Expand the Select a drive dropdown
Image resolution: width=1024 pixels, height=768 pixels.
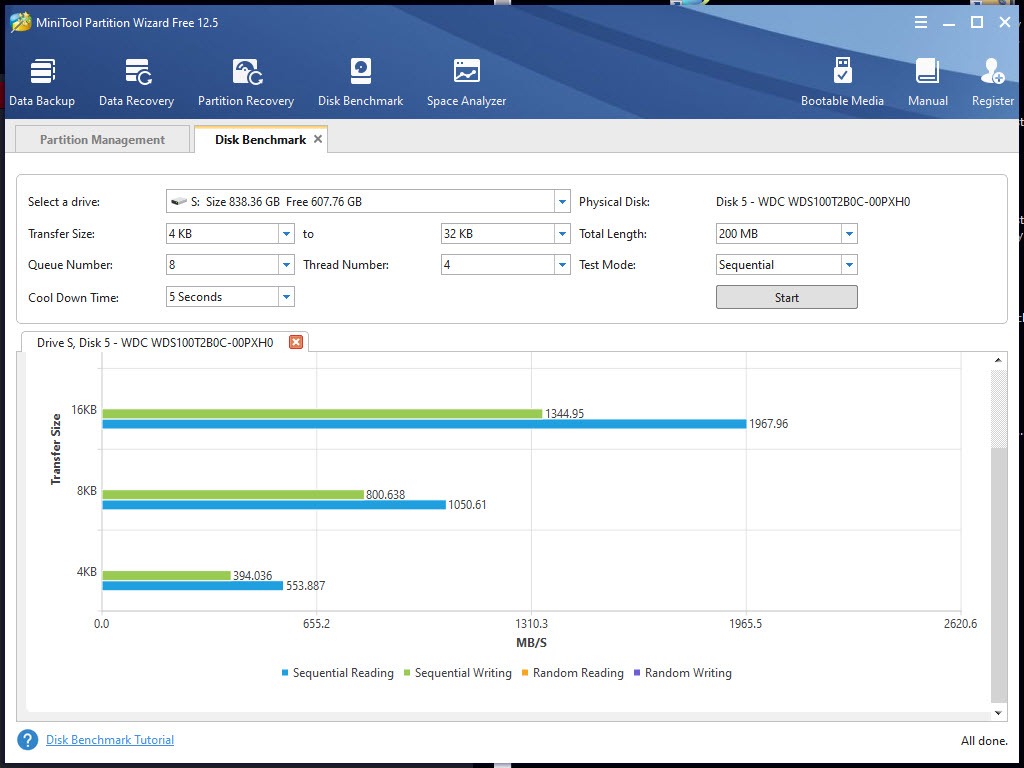(562, 202)
